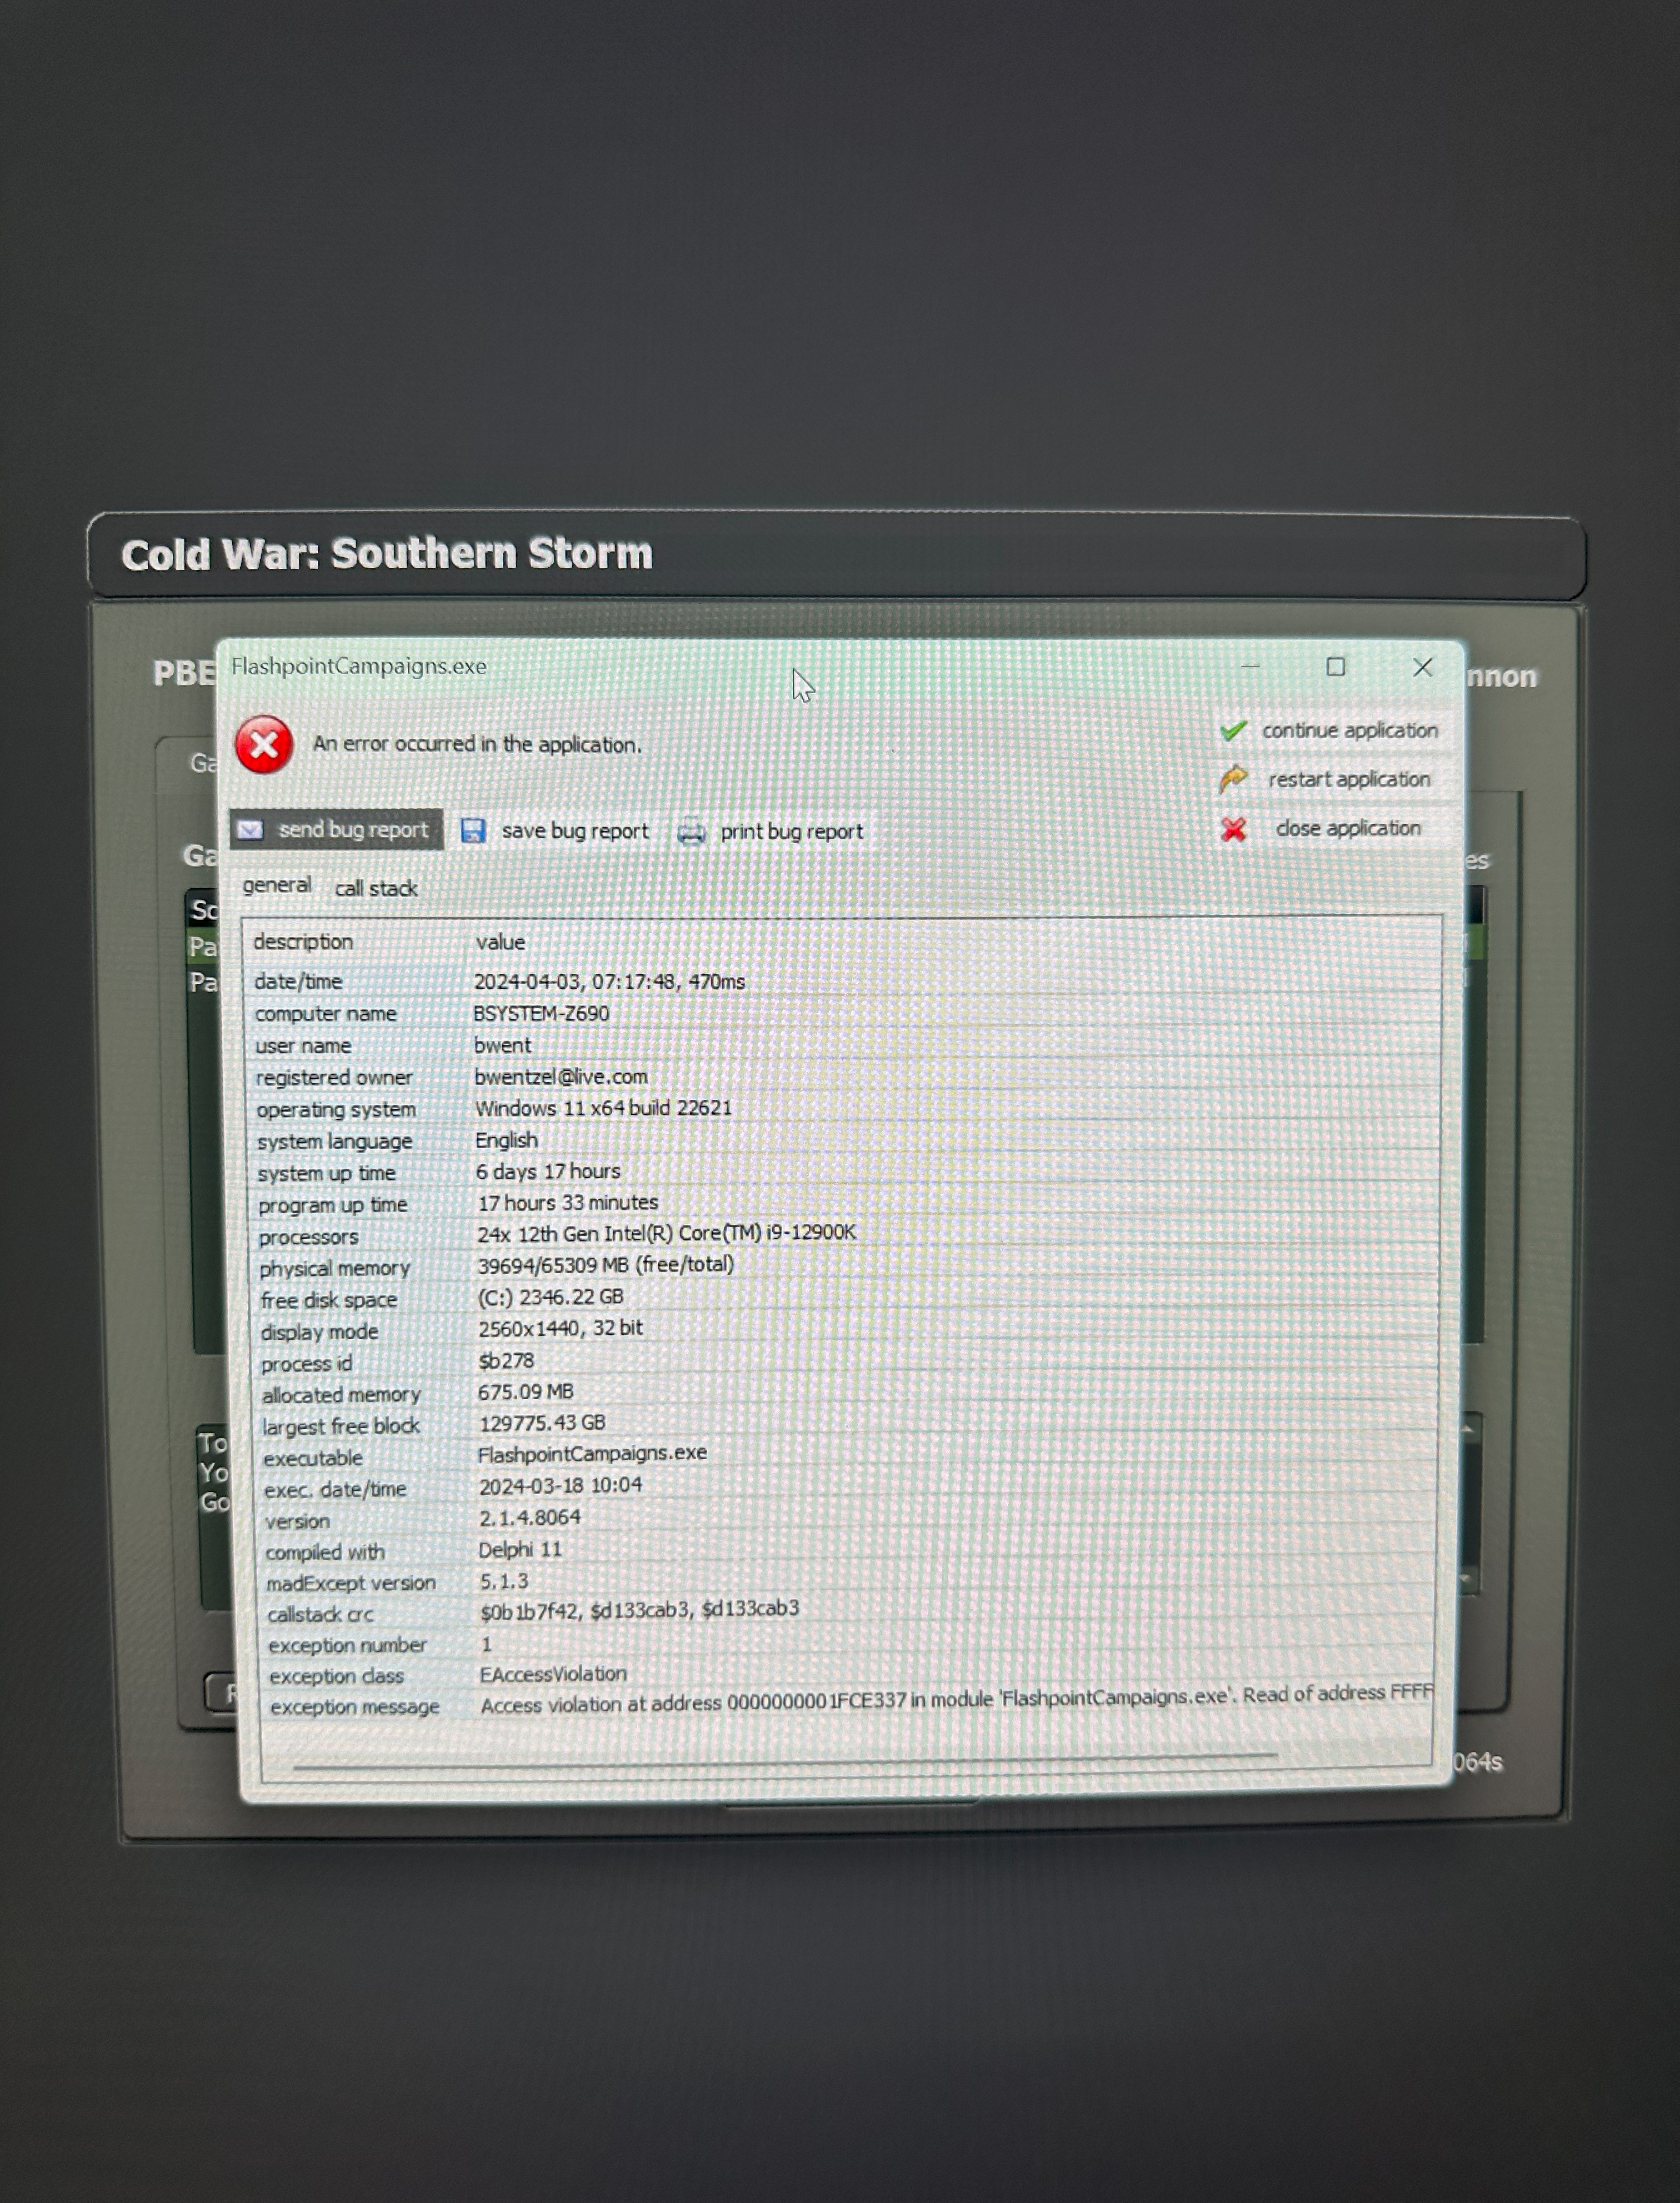Click the save bug report floppy icon
This screenshot has width=1680, height=2203.
473,831
